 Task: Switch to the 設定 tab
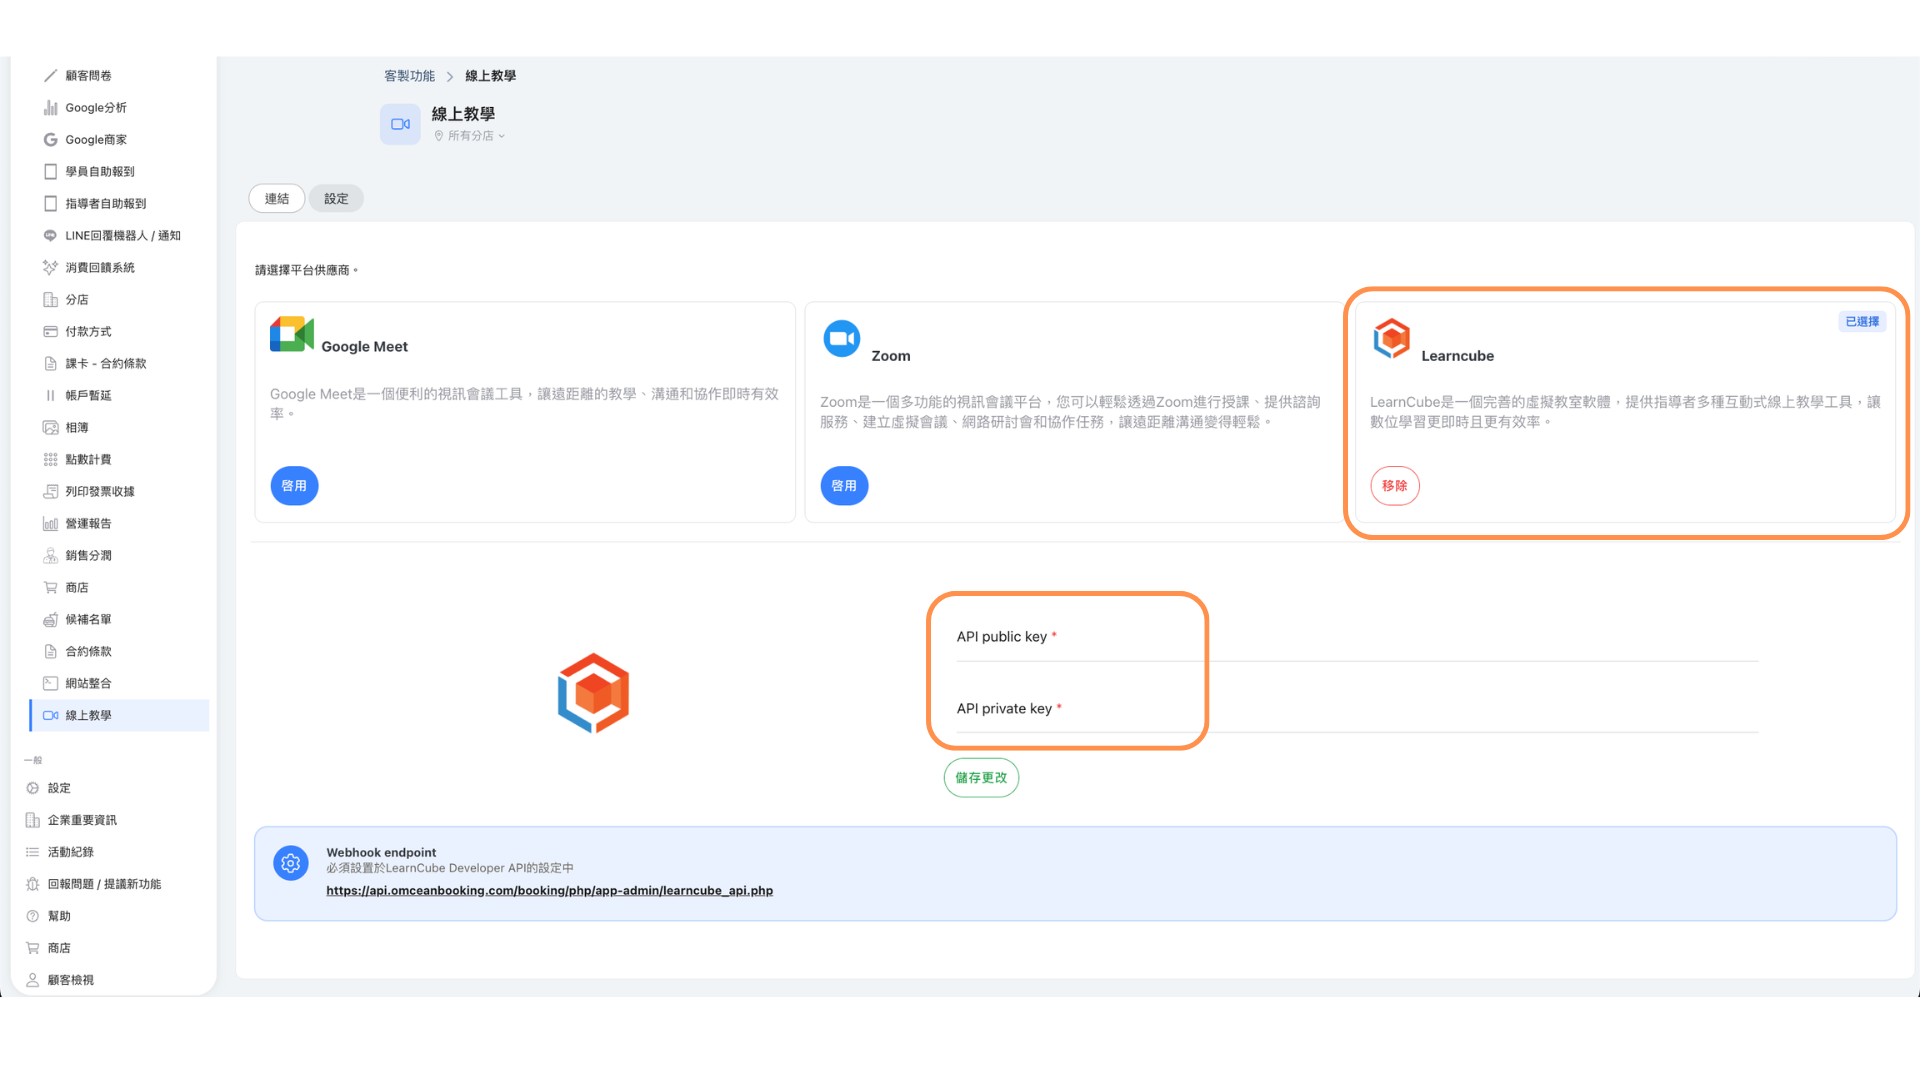(x=336, y=199)
